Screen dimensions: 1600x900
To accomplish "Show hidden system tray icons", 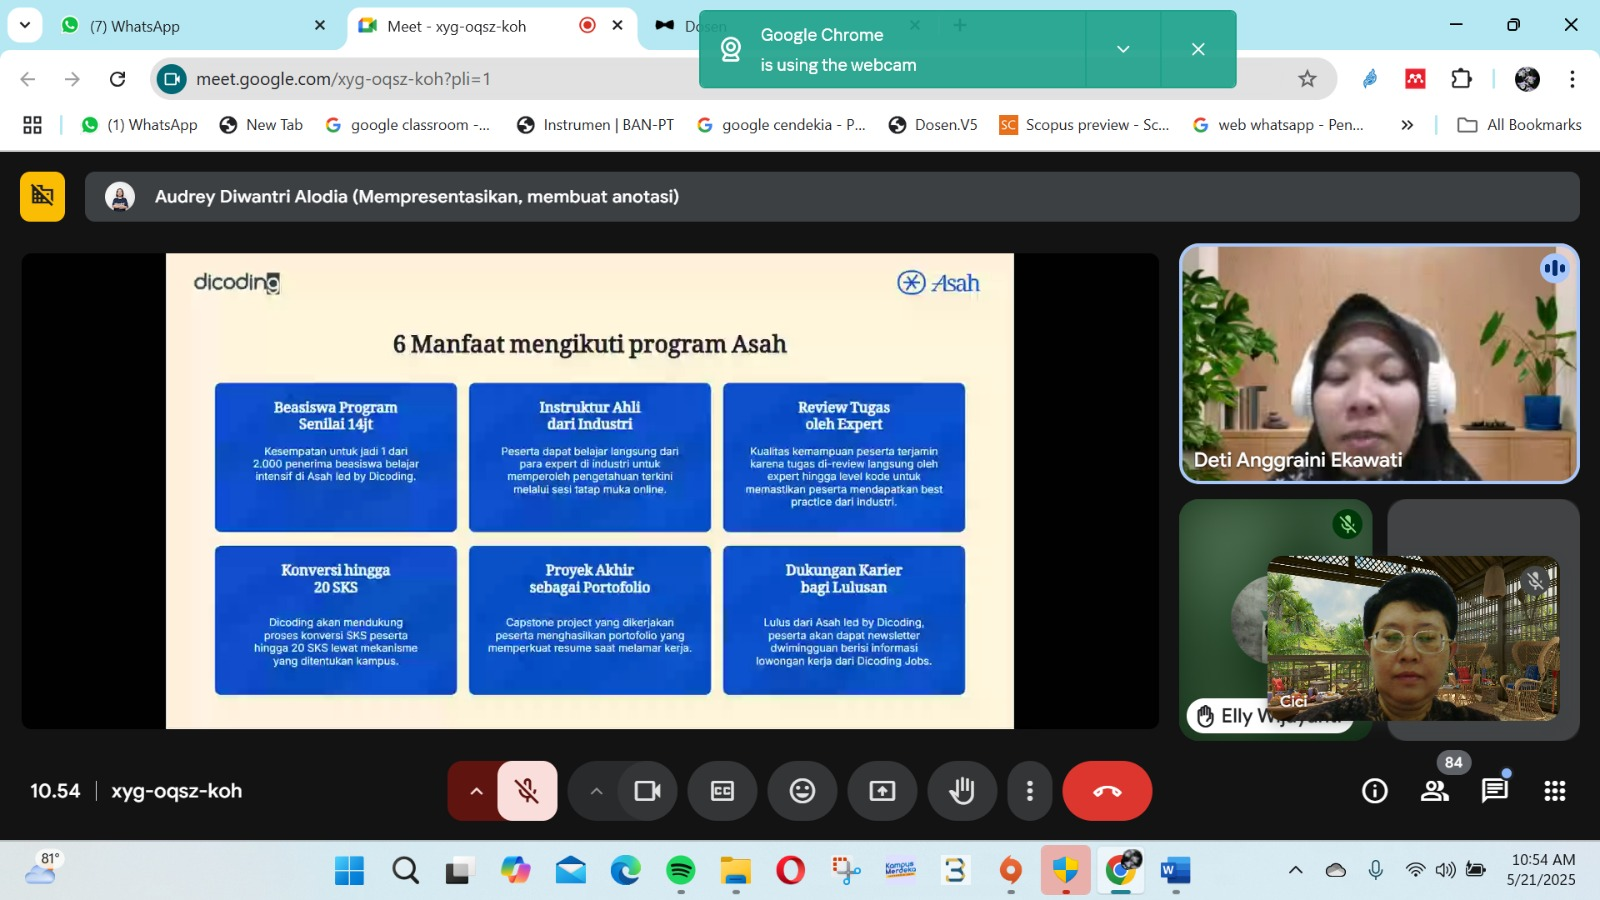I will [1296, 870].
